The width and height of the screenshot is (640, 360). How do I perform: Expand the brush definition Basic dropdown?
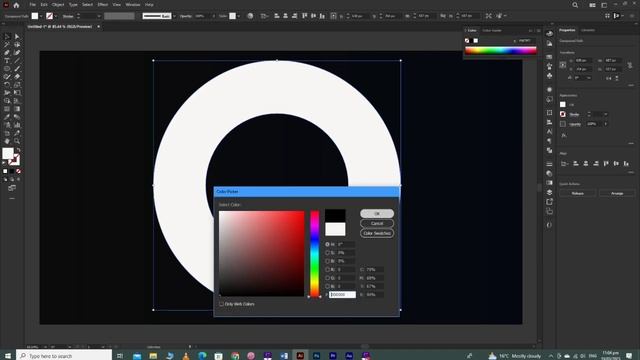click(x=174, y=16)
